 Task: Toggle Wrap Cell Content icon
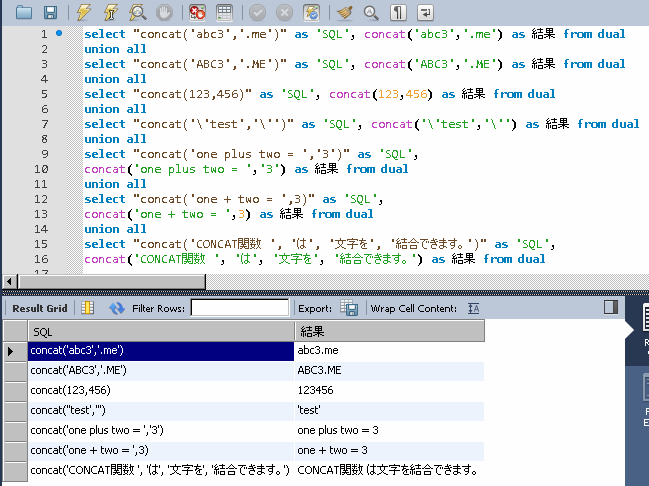coord(474,308)
